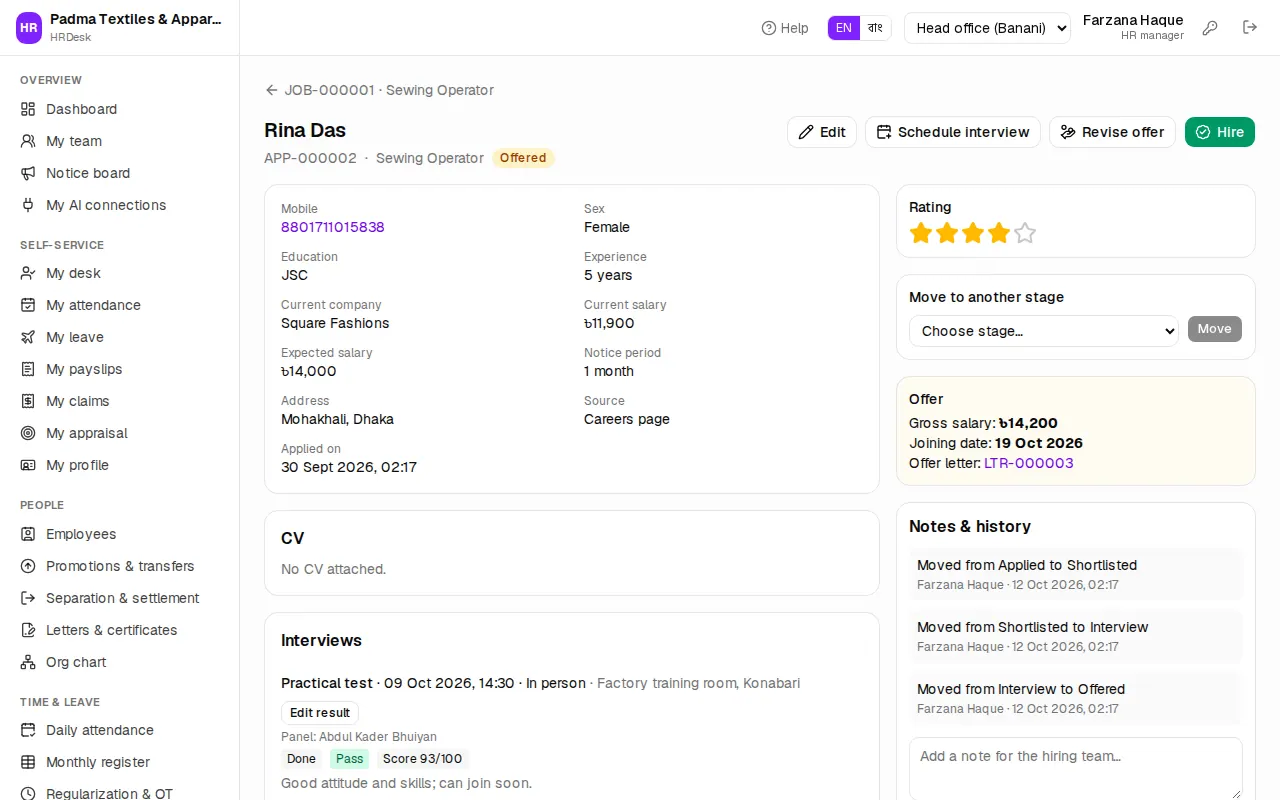Open Letters & certificates
Screen dimensions: 1280x800
coord(120,630)
